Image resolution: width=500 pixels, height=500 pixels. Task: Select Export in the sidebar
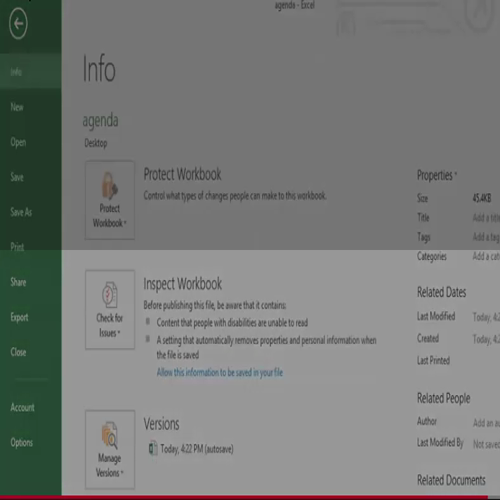31,317
